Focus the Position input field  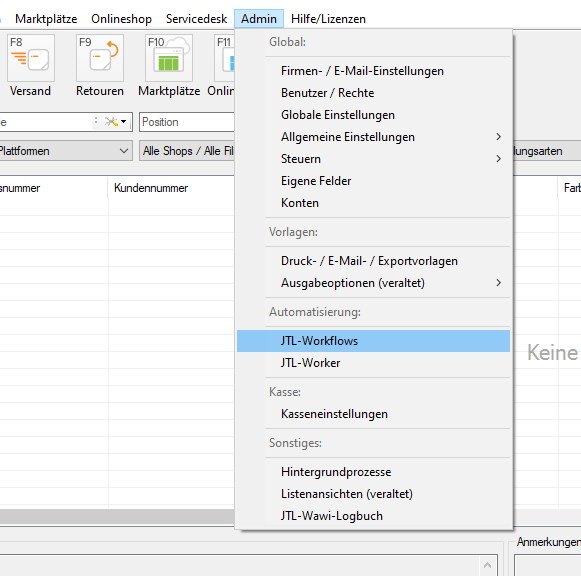(x=187, y=122)
